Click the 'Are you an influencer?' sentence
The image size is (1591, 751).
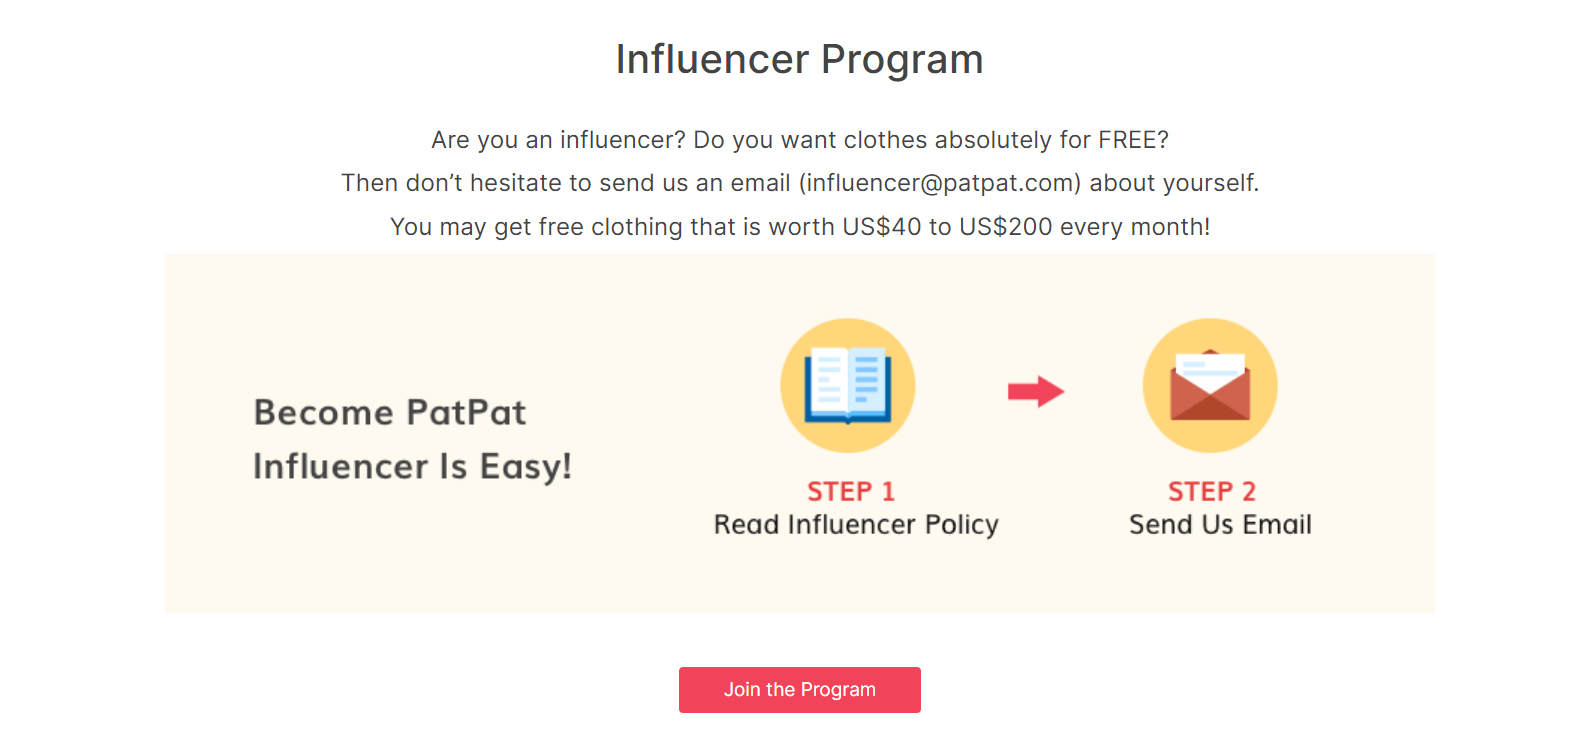coord(558,140)
